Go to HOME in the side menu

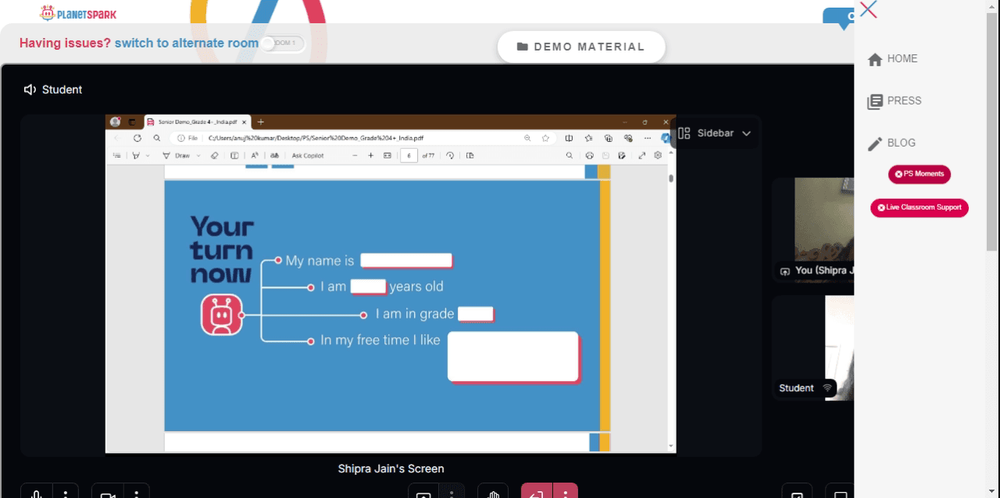(x=893, y=59)
